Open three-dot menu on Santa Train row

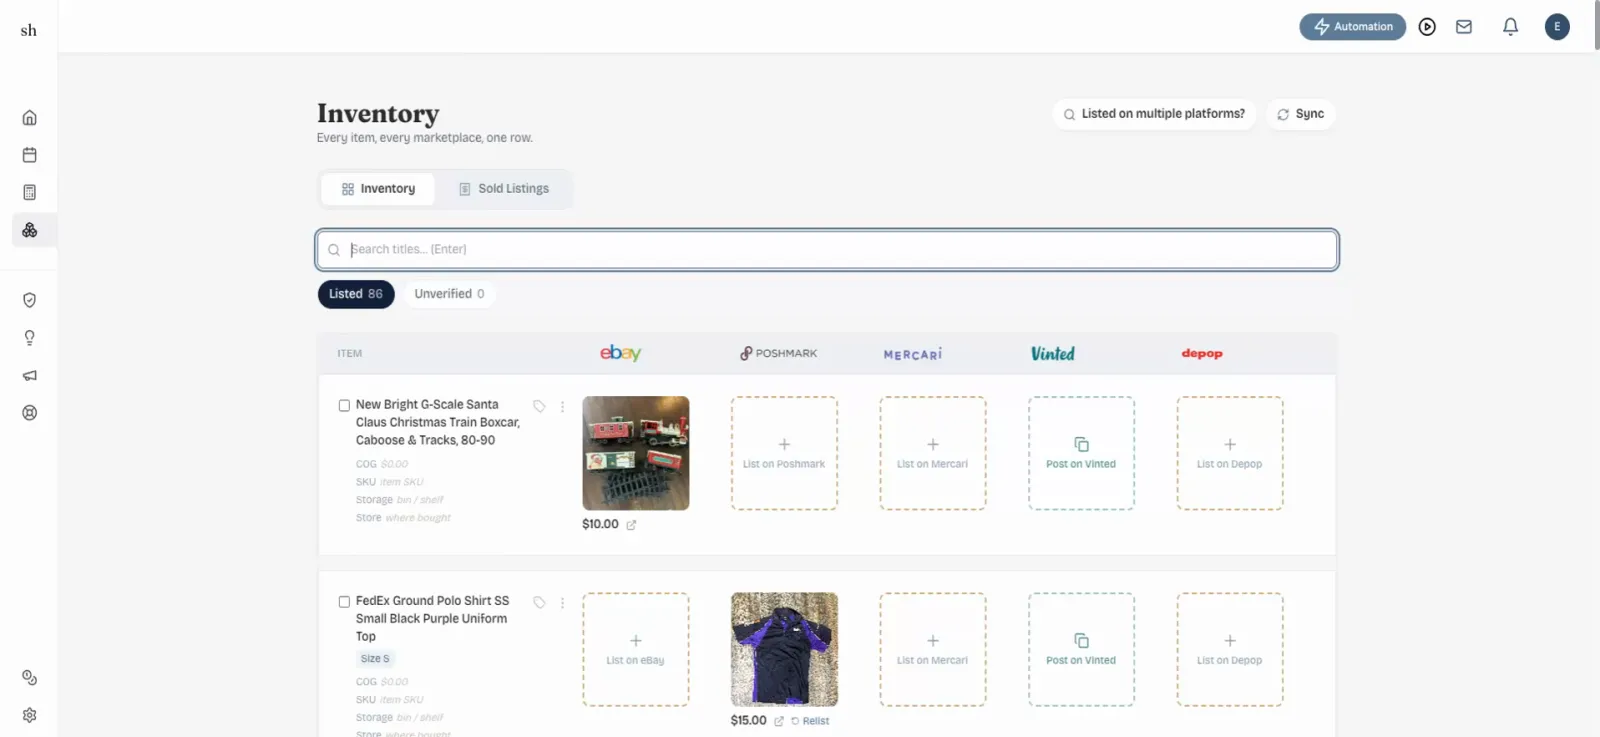pyautogui.click(x=562, y=406)
